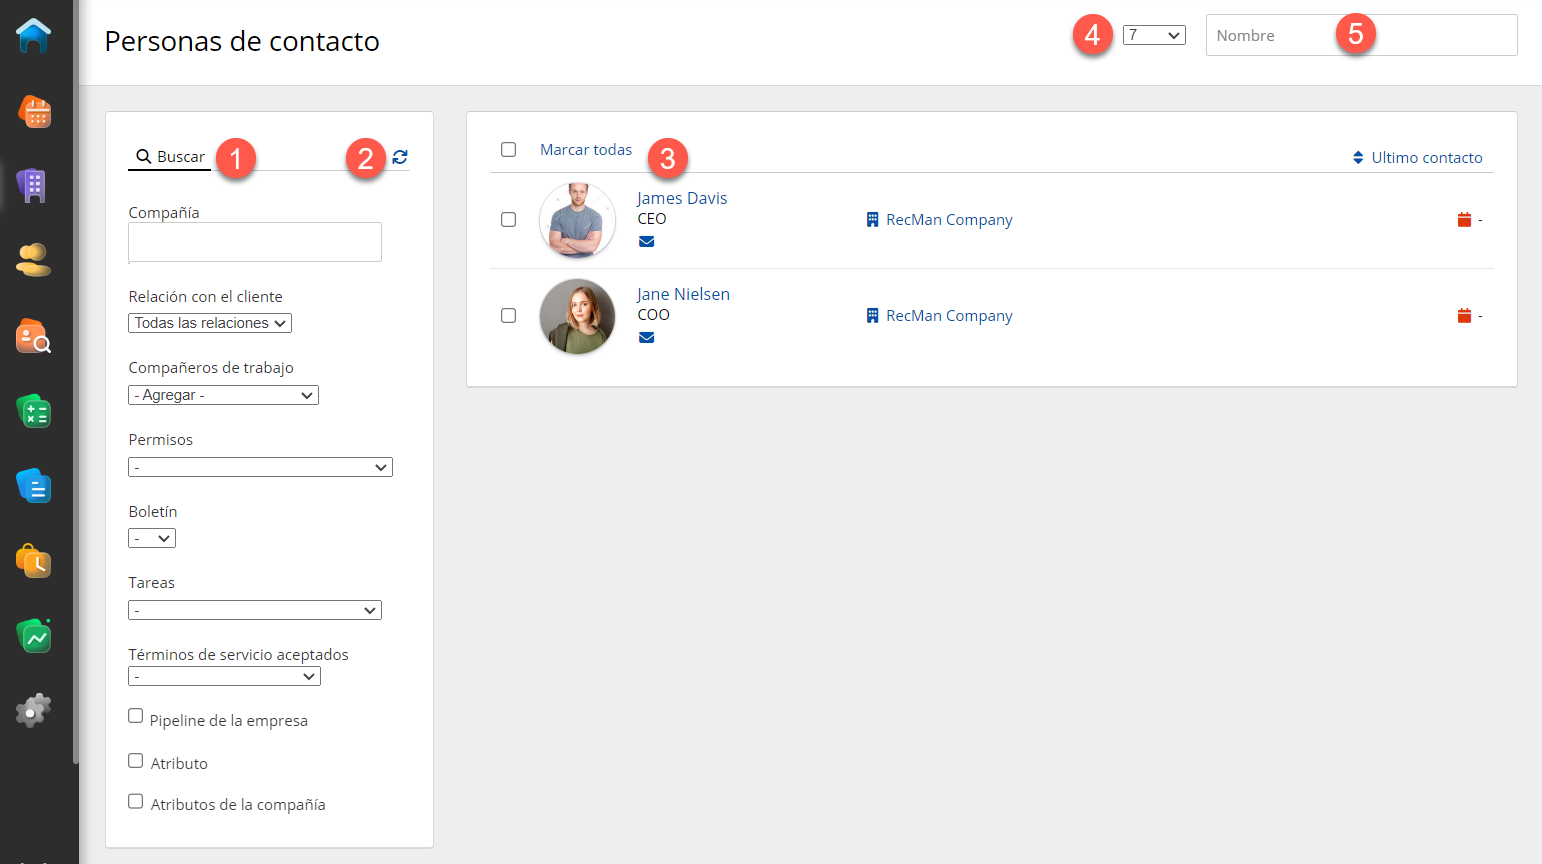The width and height of the screenshot is (1542, 864).
Task: Check the Marcar todas checkbox
Action: click(509, 150)
